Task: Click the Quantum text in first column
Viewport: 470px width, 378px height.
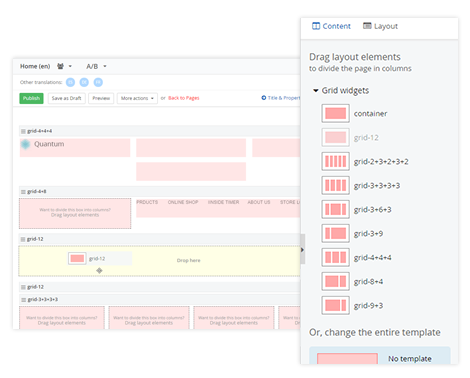Action: [x=49, y=144]
